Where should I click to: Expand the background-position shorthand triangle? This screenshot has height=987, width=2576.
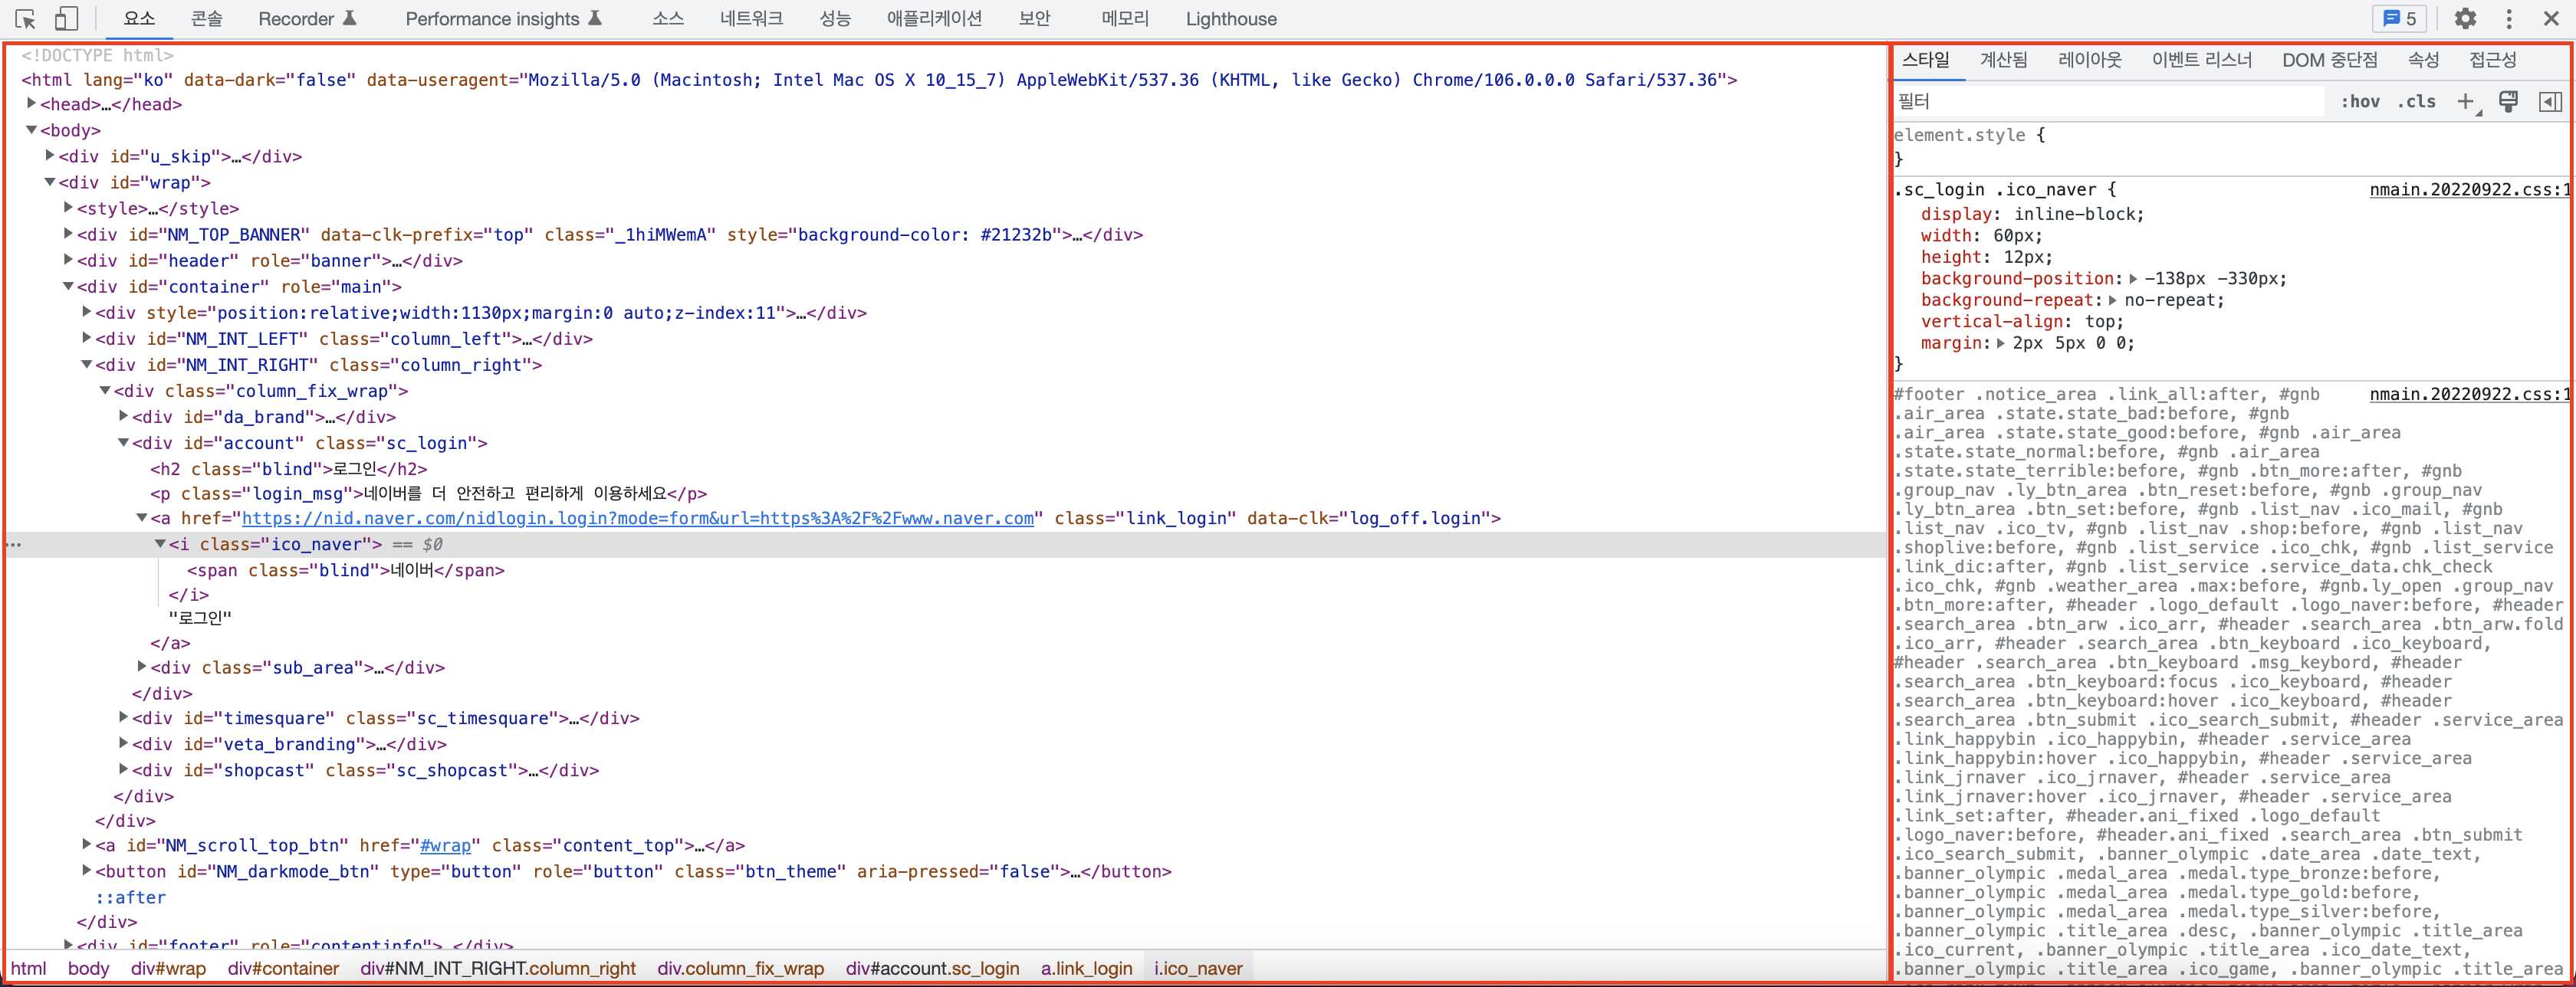pos(2133,279)
